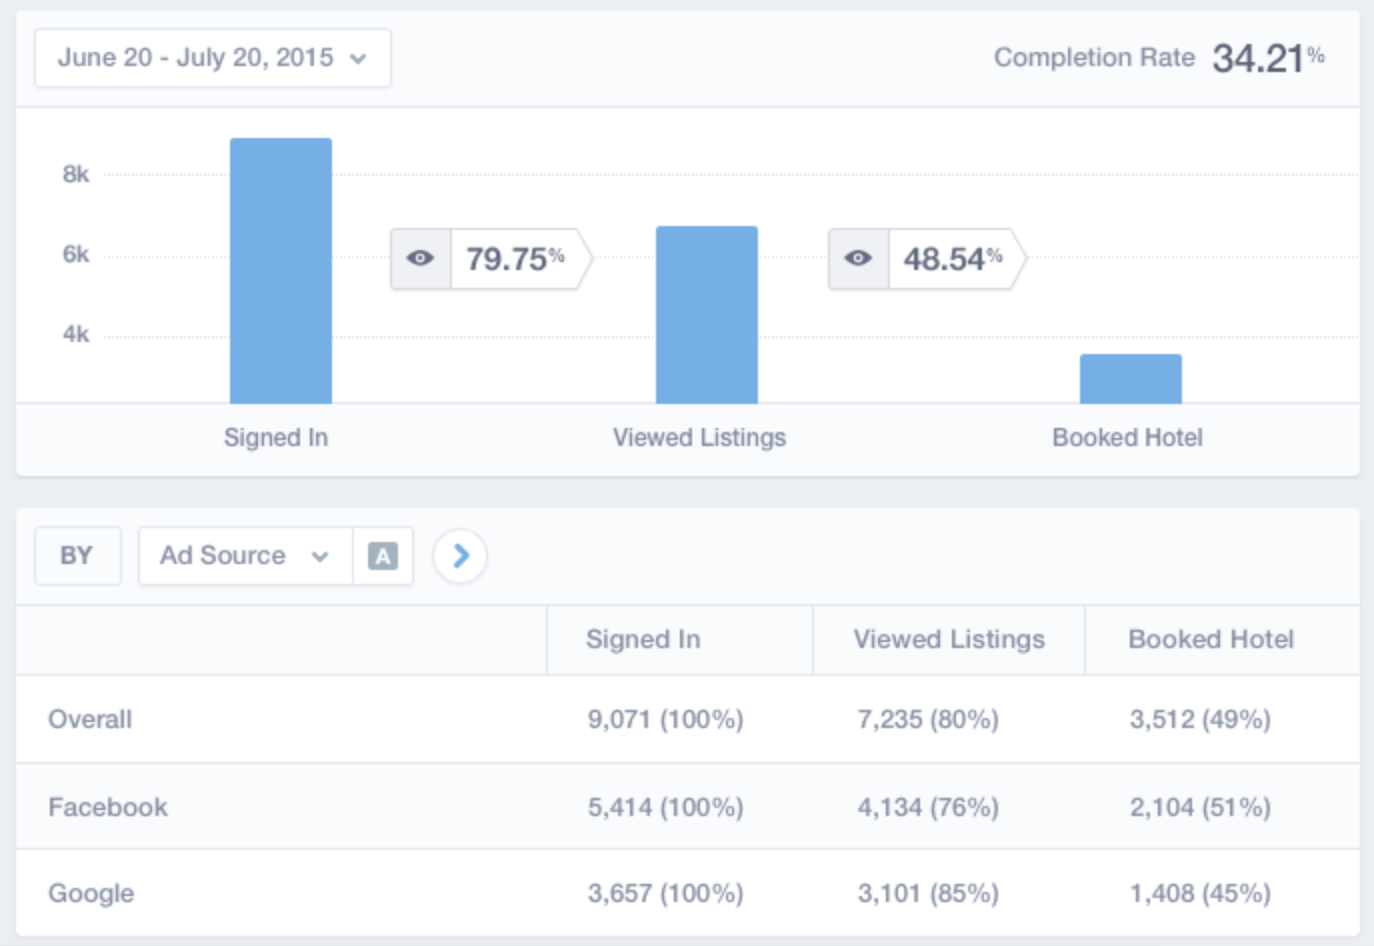
Task: Select the Booked Hotel funnel bar
Action: point(1131,379)
